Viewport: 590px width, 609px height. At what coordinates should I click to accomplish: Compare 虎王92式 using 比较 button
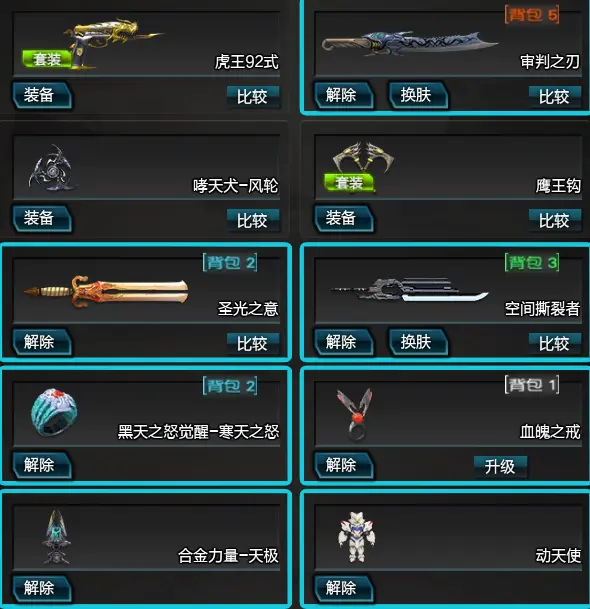(x=253, y=96)
